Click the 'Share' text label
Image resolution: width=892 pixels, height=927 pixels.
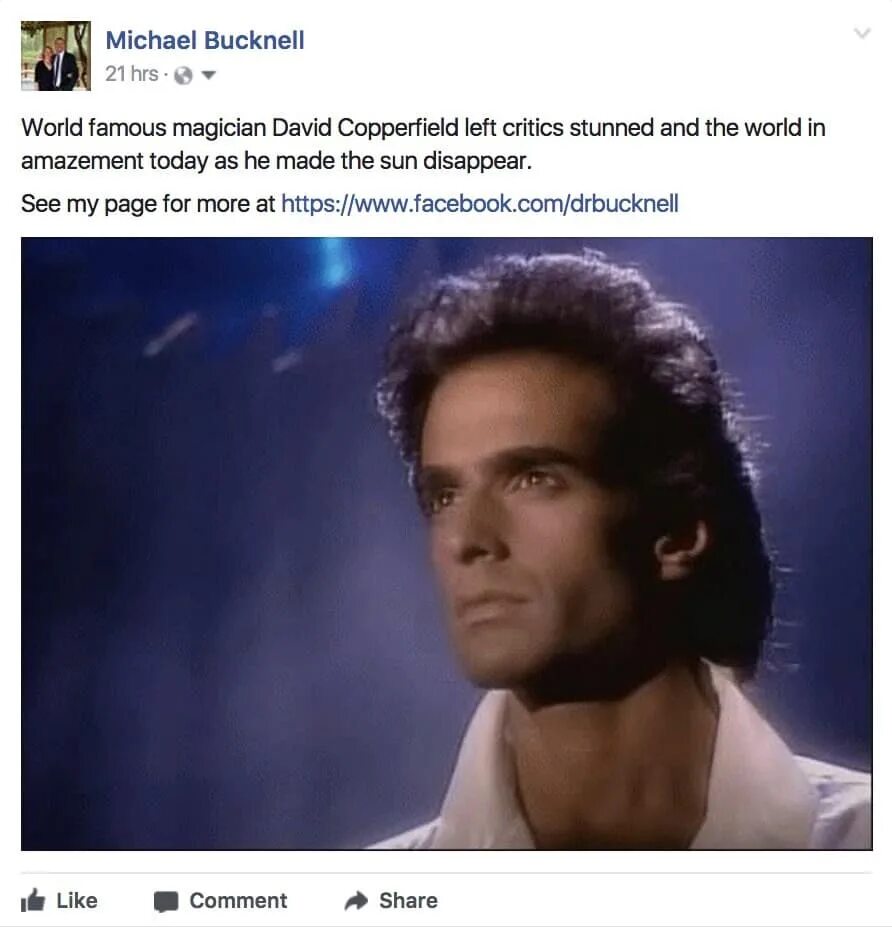[408, 900]
